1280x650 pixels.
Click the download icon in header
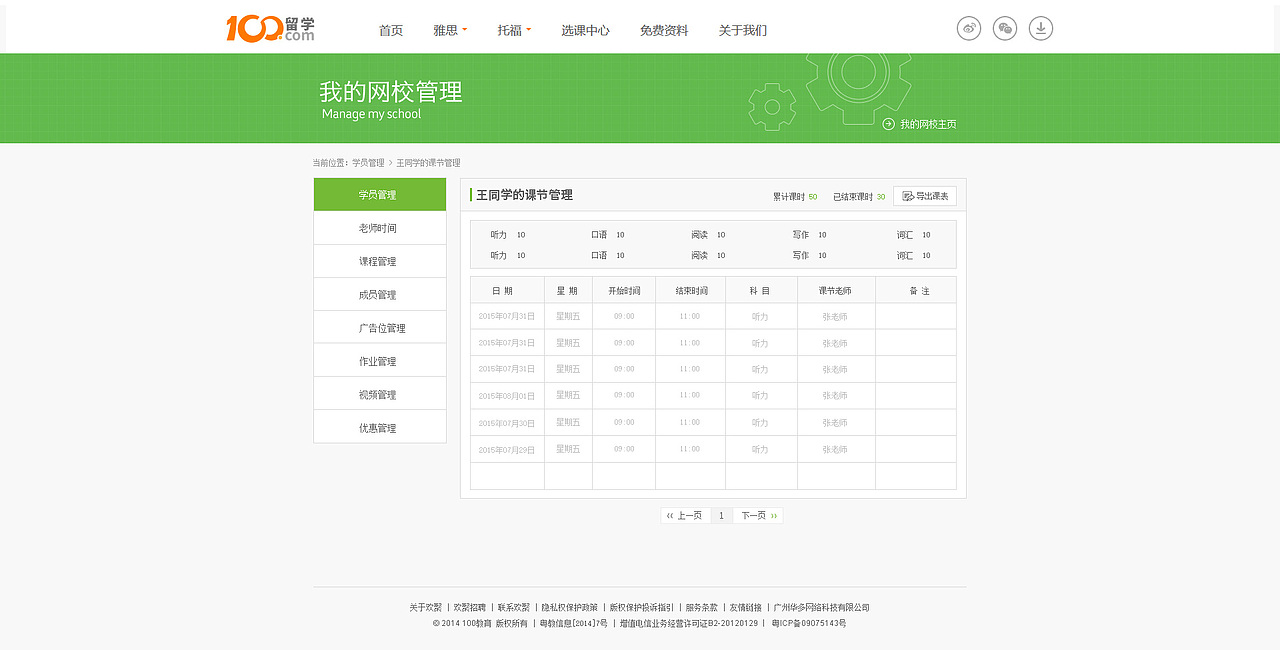pyautogui.click(x=1041, y=29)
